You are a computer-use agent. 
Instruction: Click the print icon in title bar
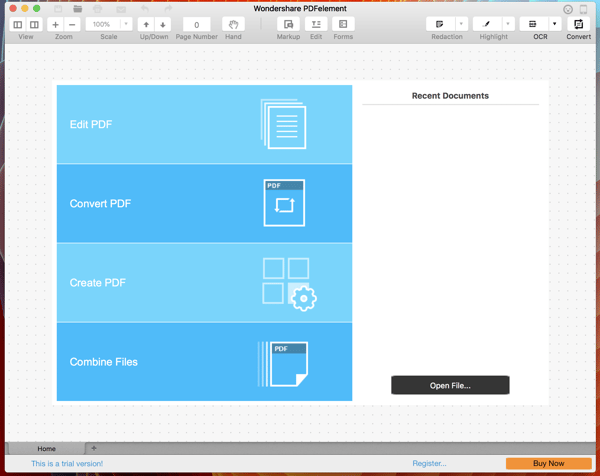click(x=98, y=9)
